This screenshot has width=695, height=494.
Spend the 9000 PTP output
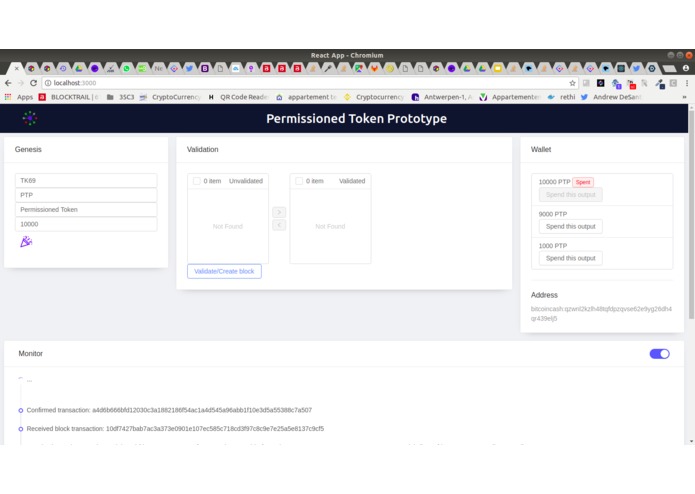coord(570,226)
